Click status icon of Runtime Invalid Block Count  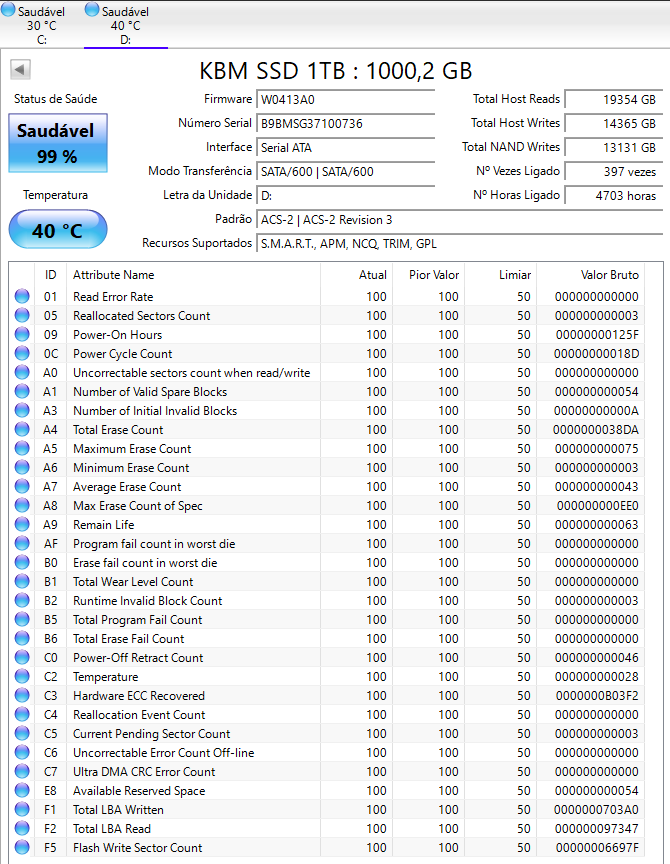(22, 601)
